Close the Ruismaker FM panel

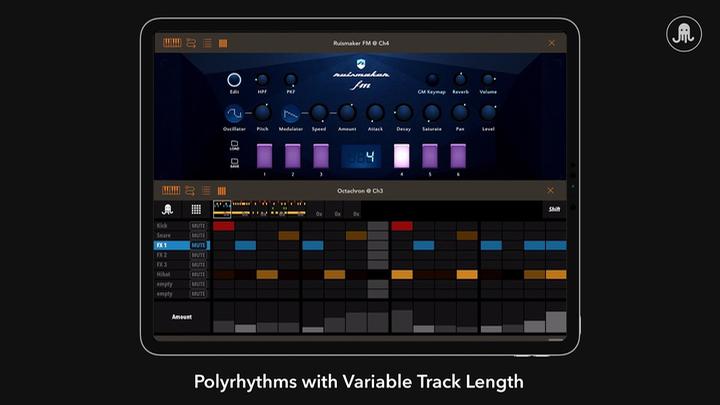551,43
